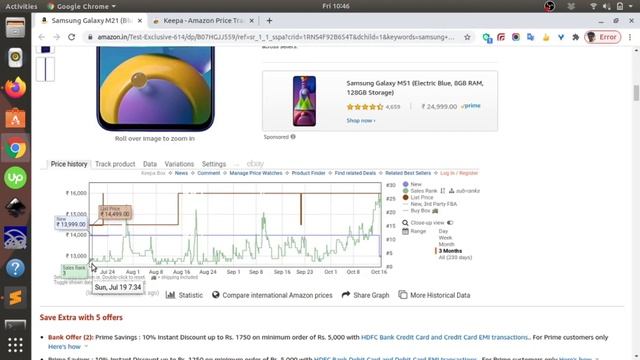Open a new browser tab
This screenshot has width=640, height=360.
(x=269, y=20)
